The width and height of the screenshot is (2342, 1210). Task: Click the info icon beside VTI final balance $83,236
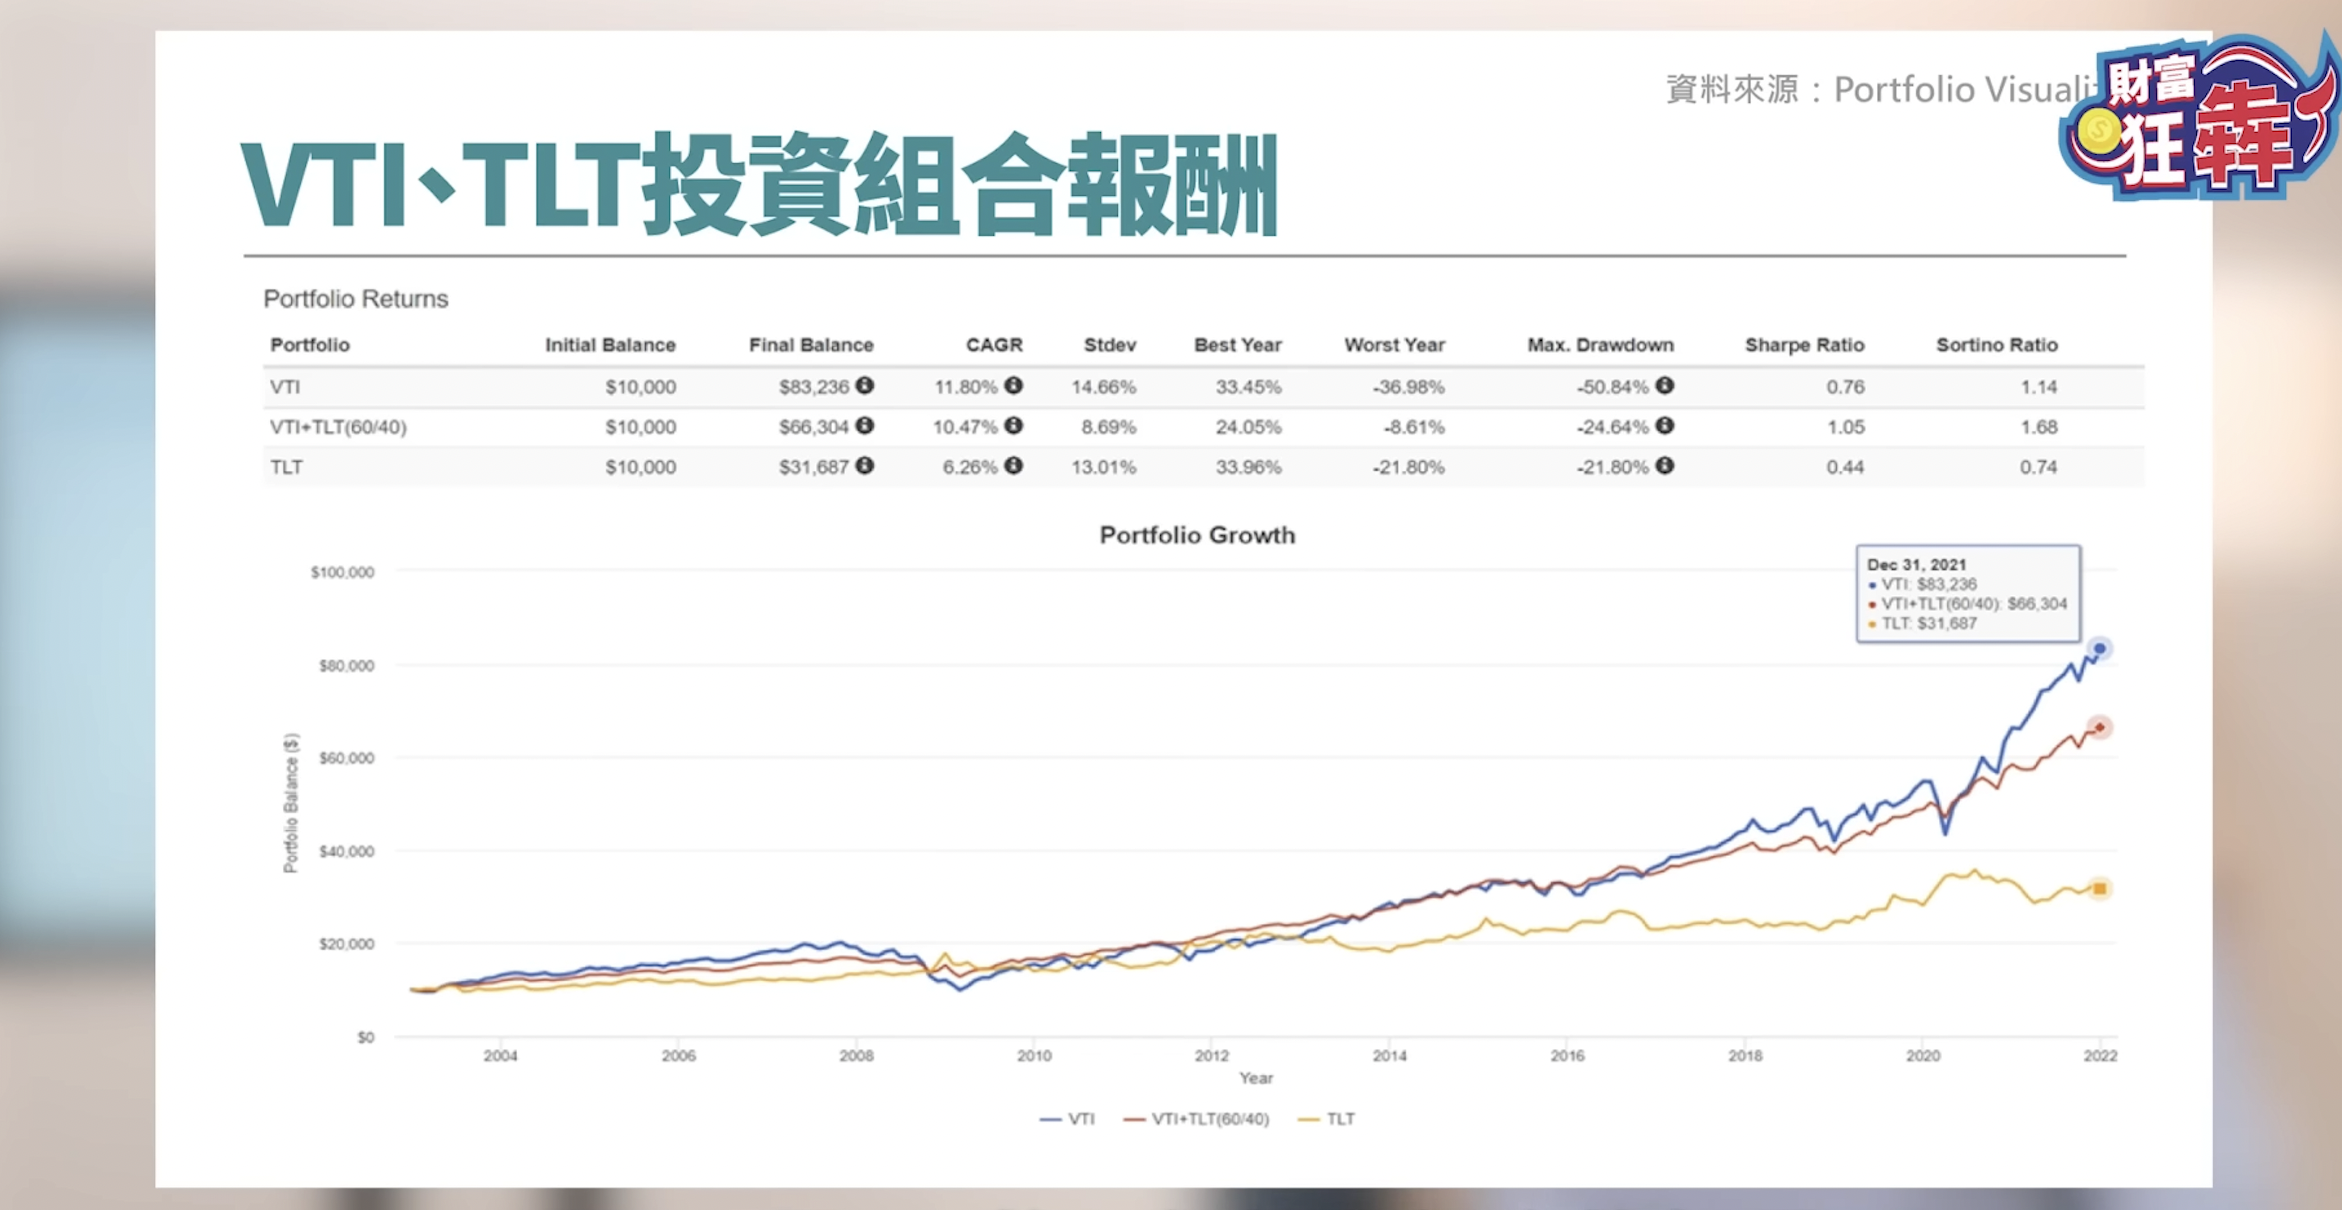[x=865, y=385]
